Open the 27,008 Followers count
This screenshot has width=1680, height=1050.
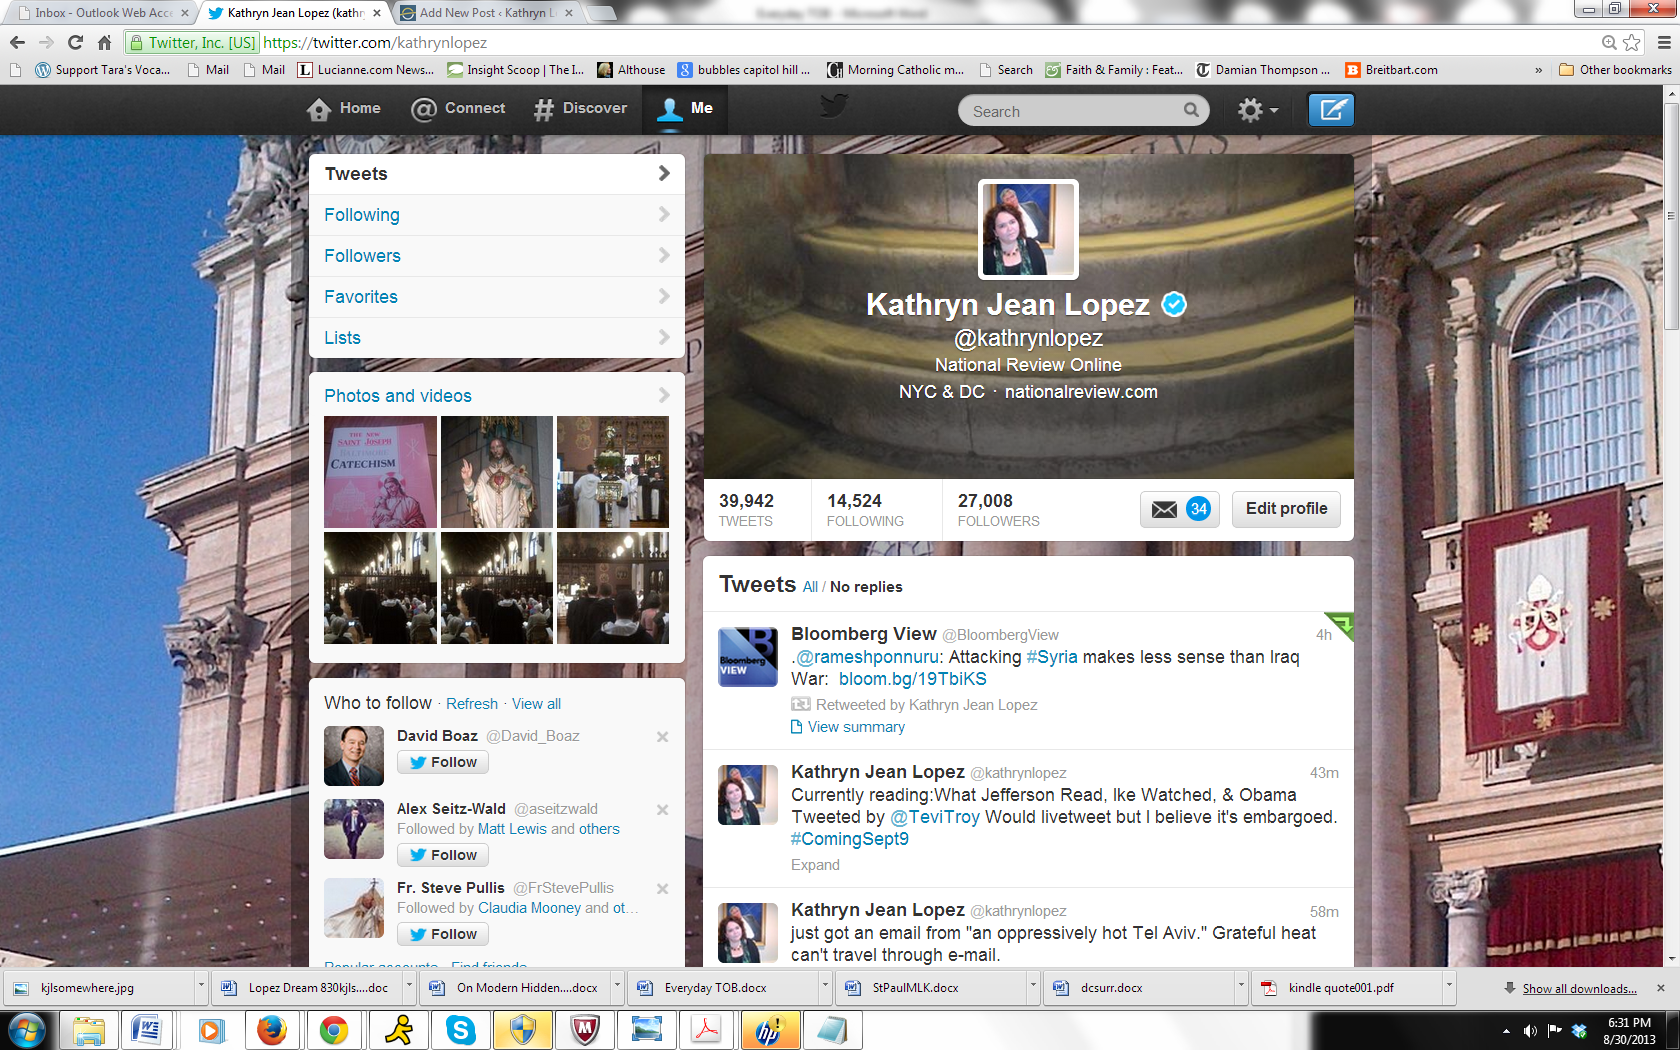click(998, 509)
